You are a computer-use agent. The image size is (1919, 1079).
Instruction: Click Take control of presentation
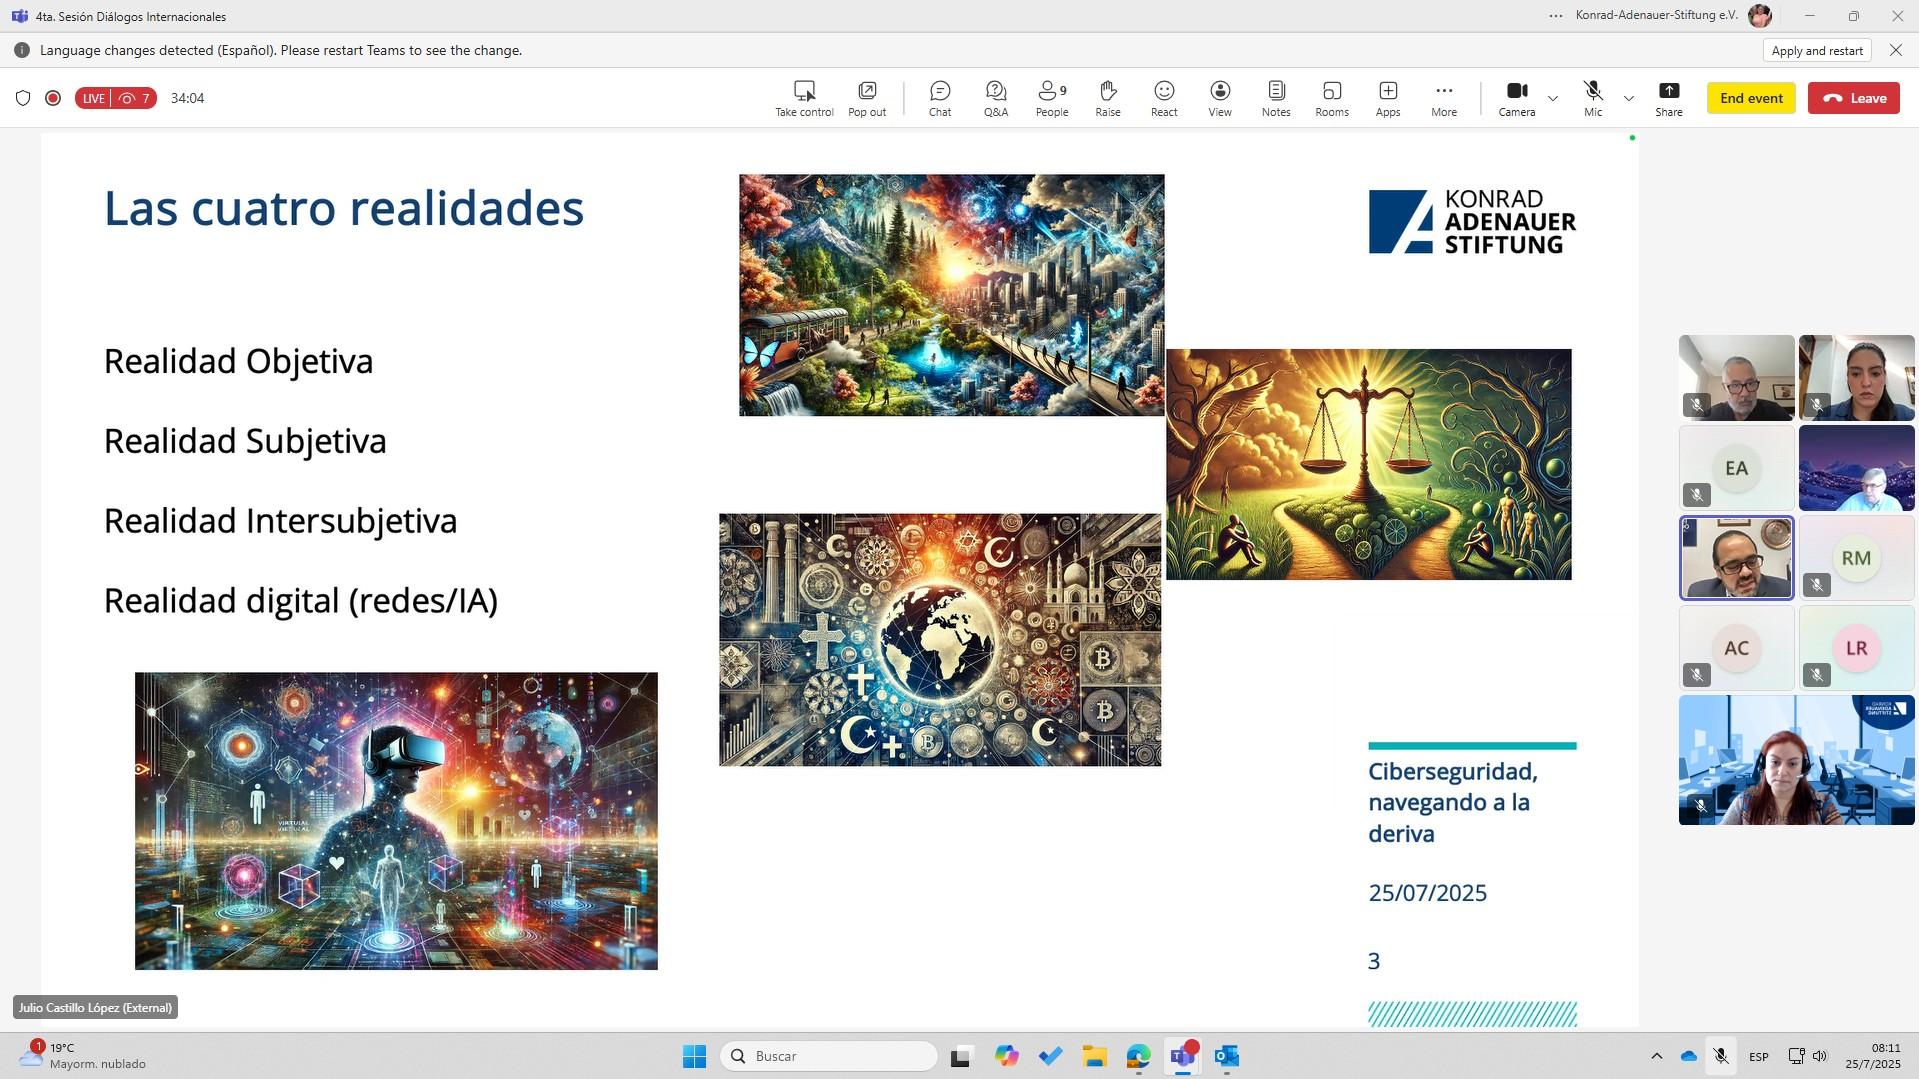coord(804,98)
